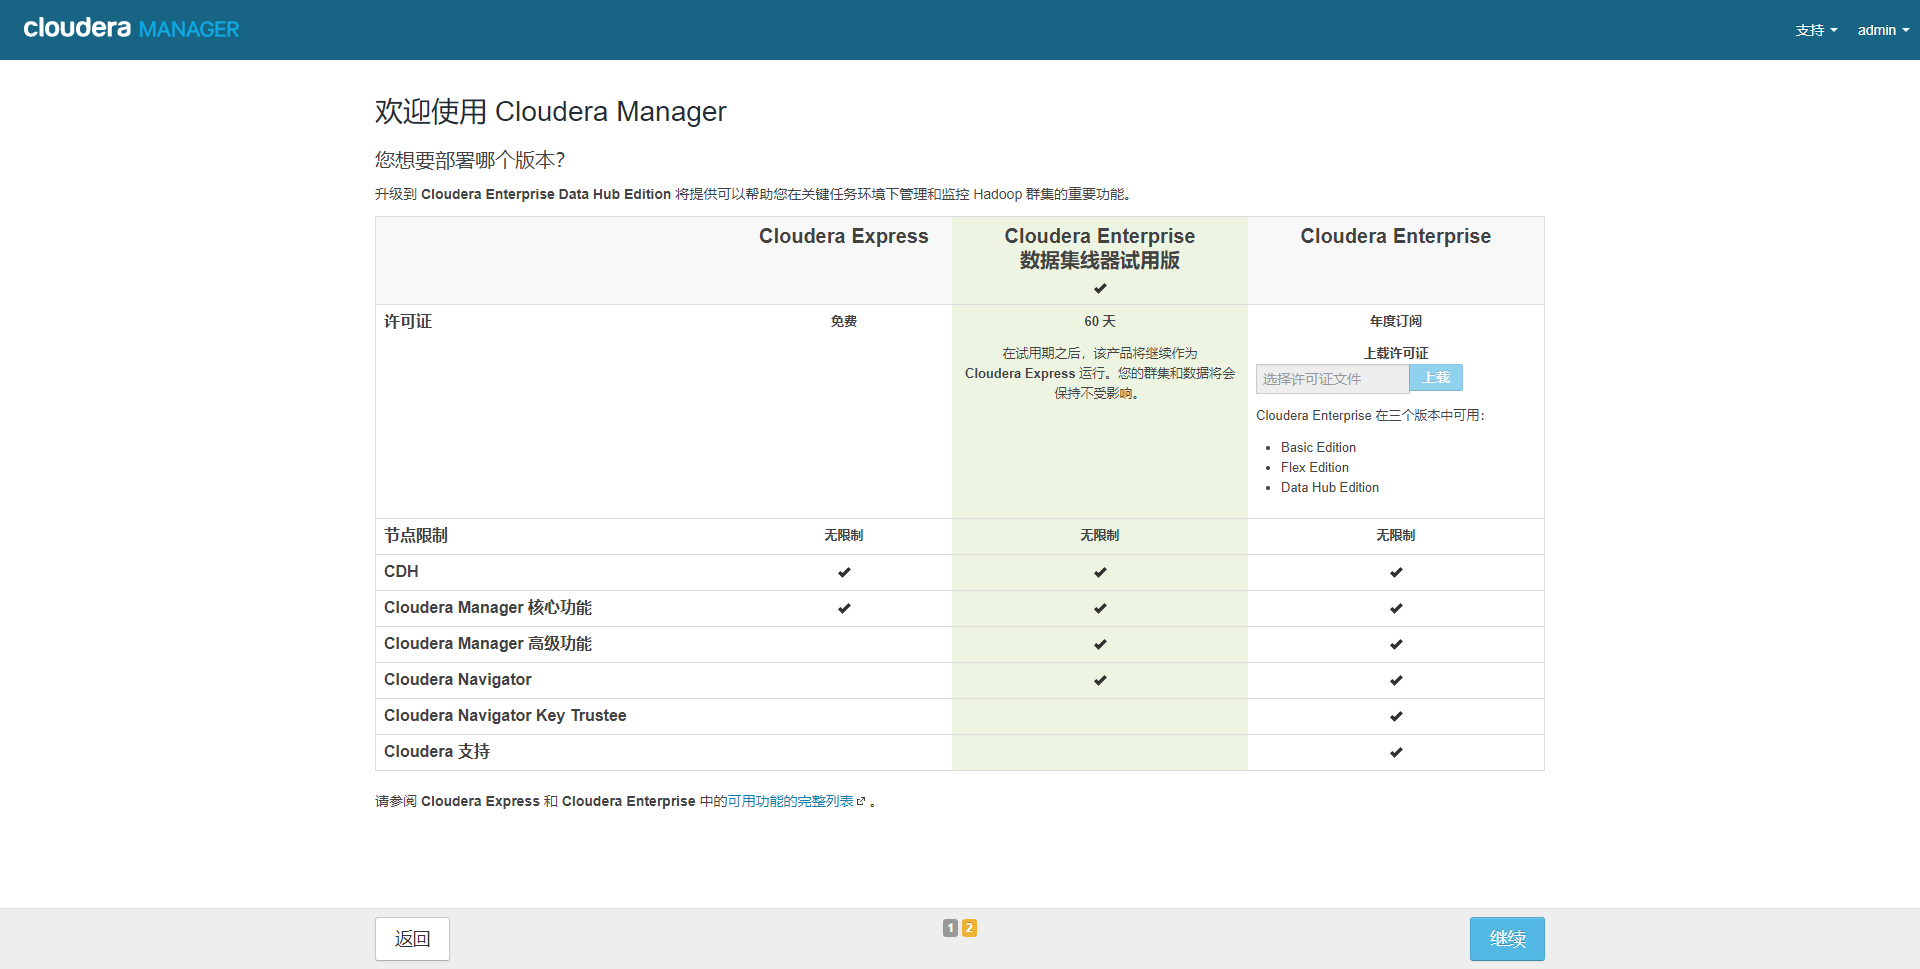Click the 返回 back button
Screen dimensions: 1920x969
coord(412,939)
